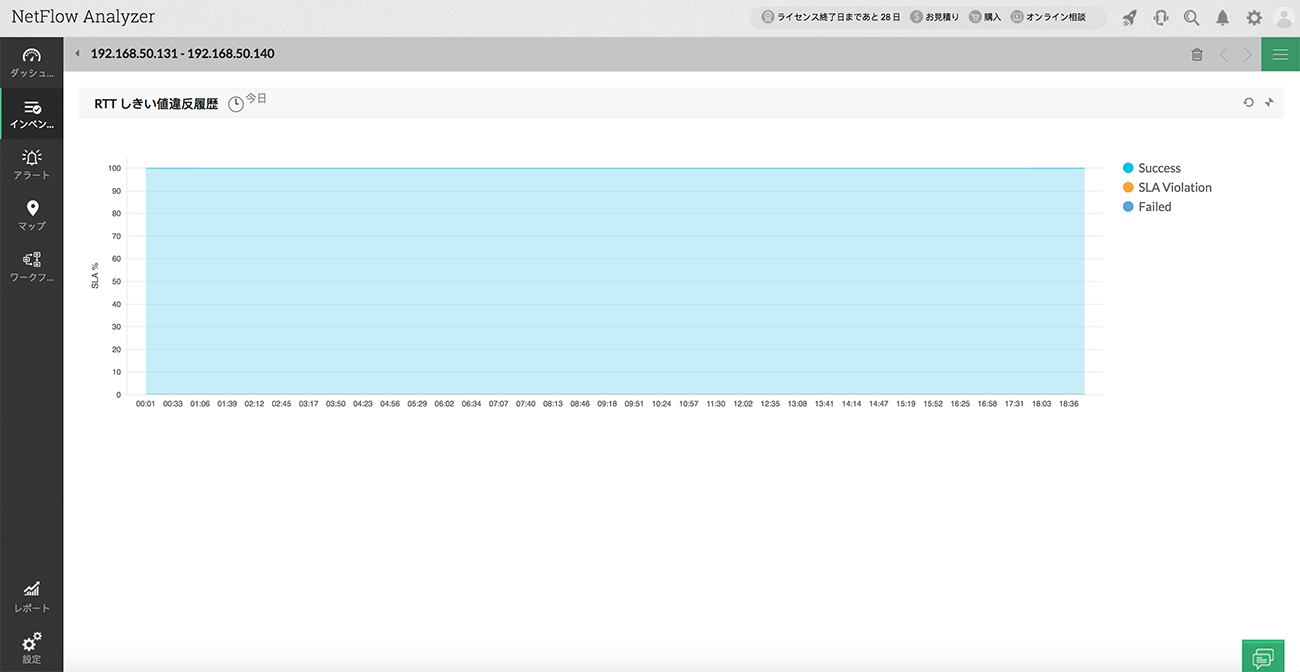1300x672 pixels.
Task: Open the green hamburger menu
Action: (x=1280, y=55)
